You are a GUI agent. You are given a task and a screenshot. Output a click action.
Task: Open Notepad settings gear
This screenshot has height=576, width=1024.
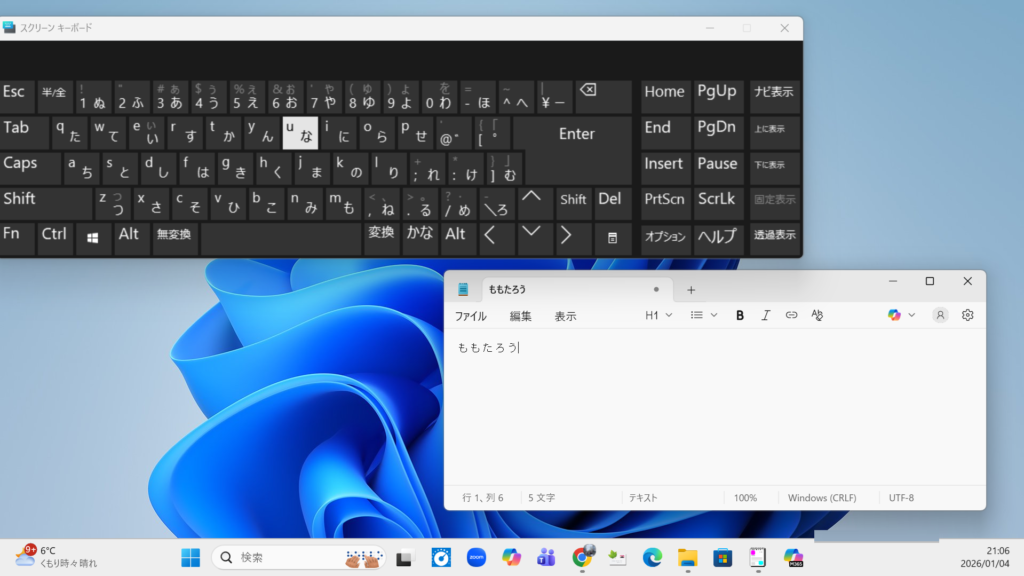[x=967, y=315]
